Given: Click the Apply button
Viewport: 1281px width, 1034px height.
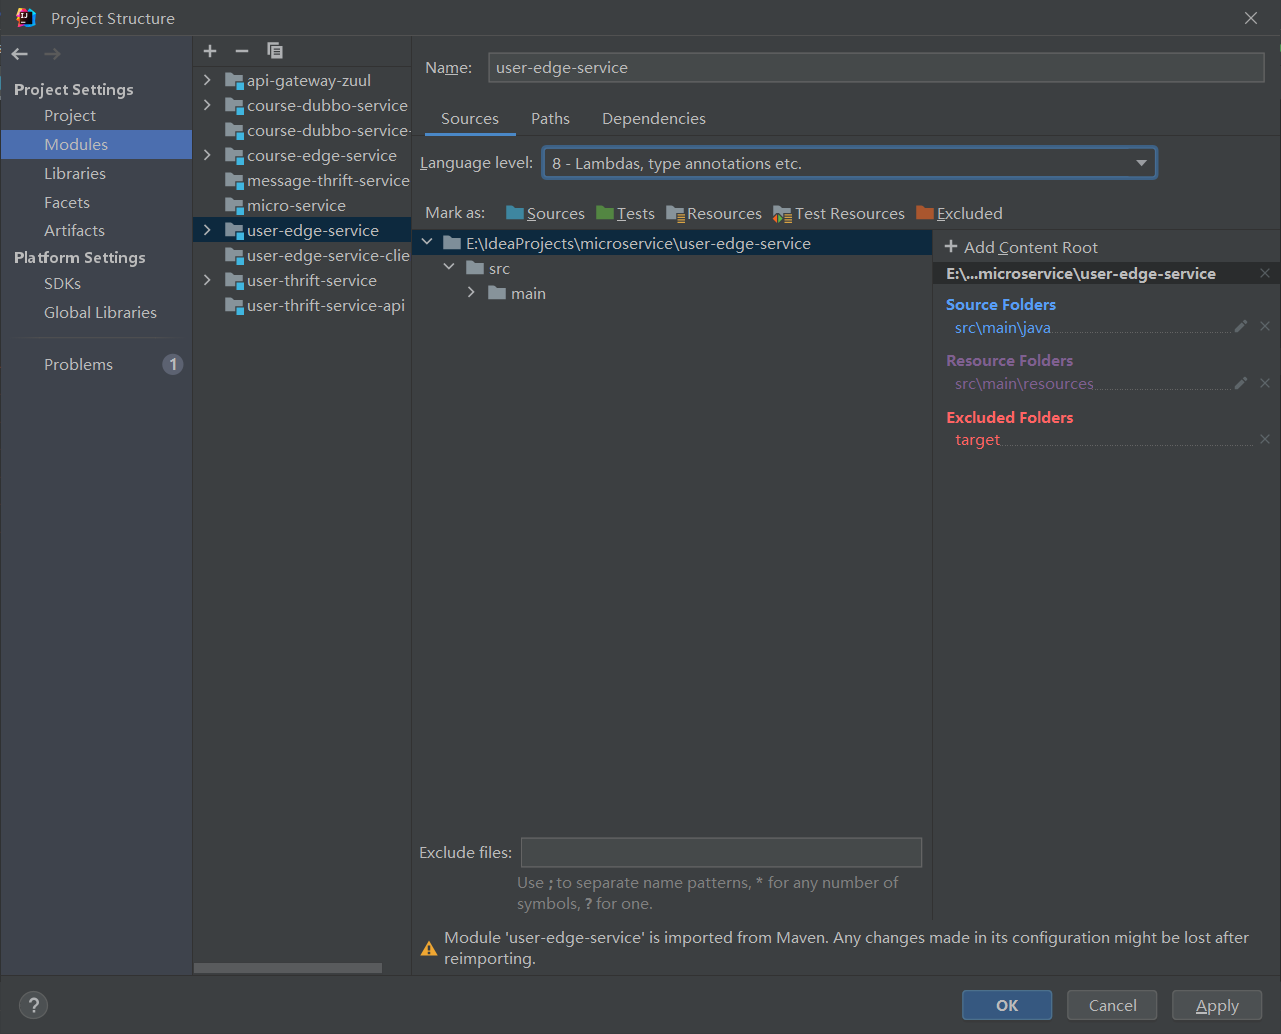Looking at the screenshot, I should pyautogui.click(x=1216, y=1005).
